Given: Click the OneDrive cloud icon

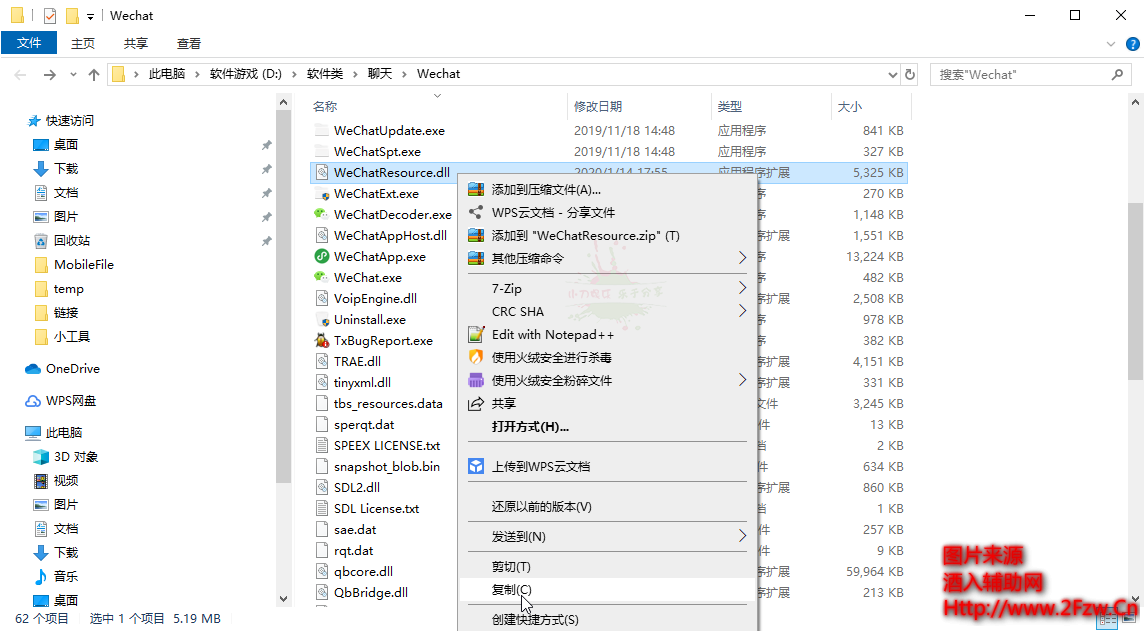Looking at the screenshot, I should (x=33, y=369).
